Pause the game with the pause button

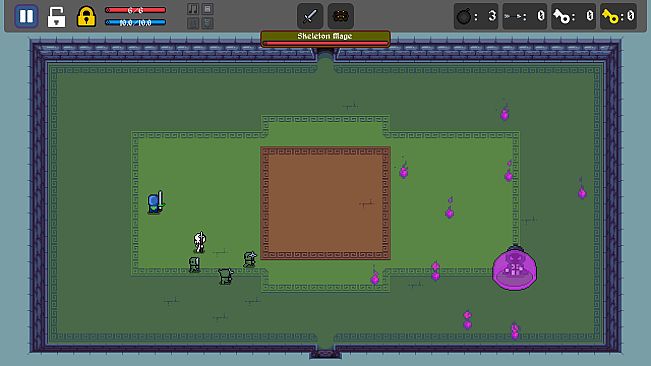pyautogui.click(x=26, y=16)
